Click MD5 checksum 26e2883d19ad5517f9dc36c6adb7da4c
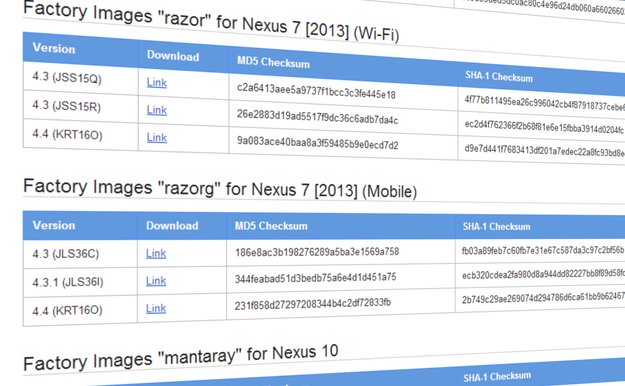625x386 pixels. pyautogui.click(x=317, y=117)
